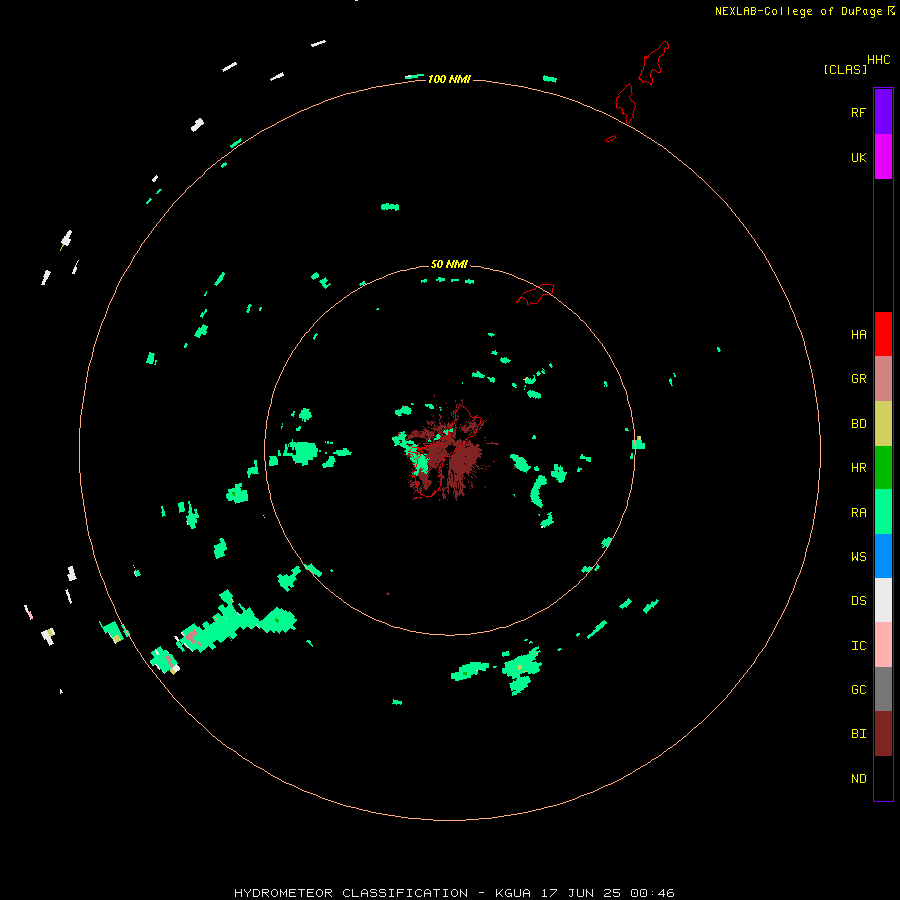The height and width of the screenshot is (900, 900).
Task: Click the 'NEXLAB-College of DuPage' credit text
Action: click(x=798, y=11)
